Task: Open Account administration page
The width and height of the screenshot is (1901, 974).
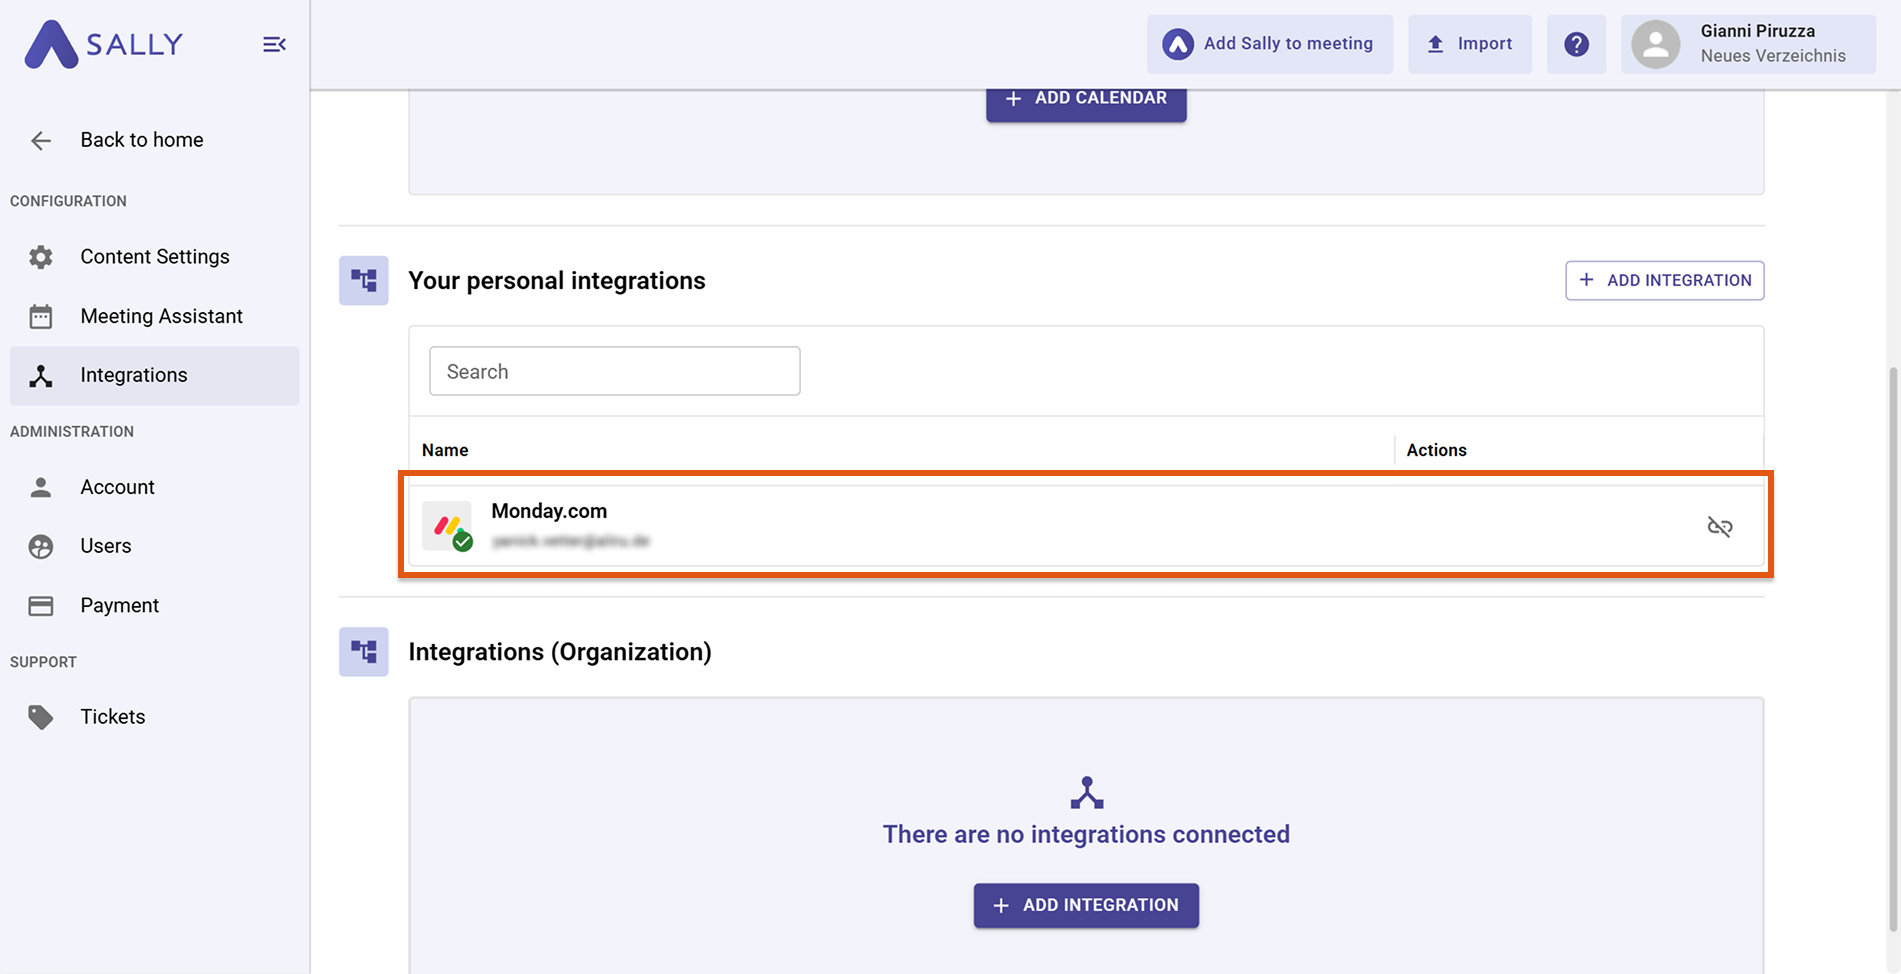Action: click(117, 487)
